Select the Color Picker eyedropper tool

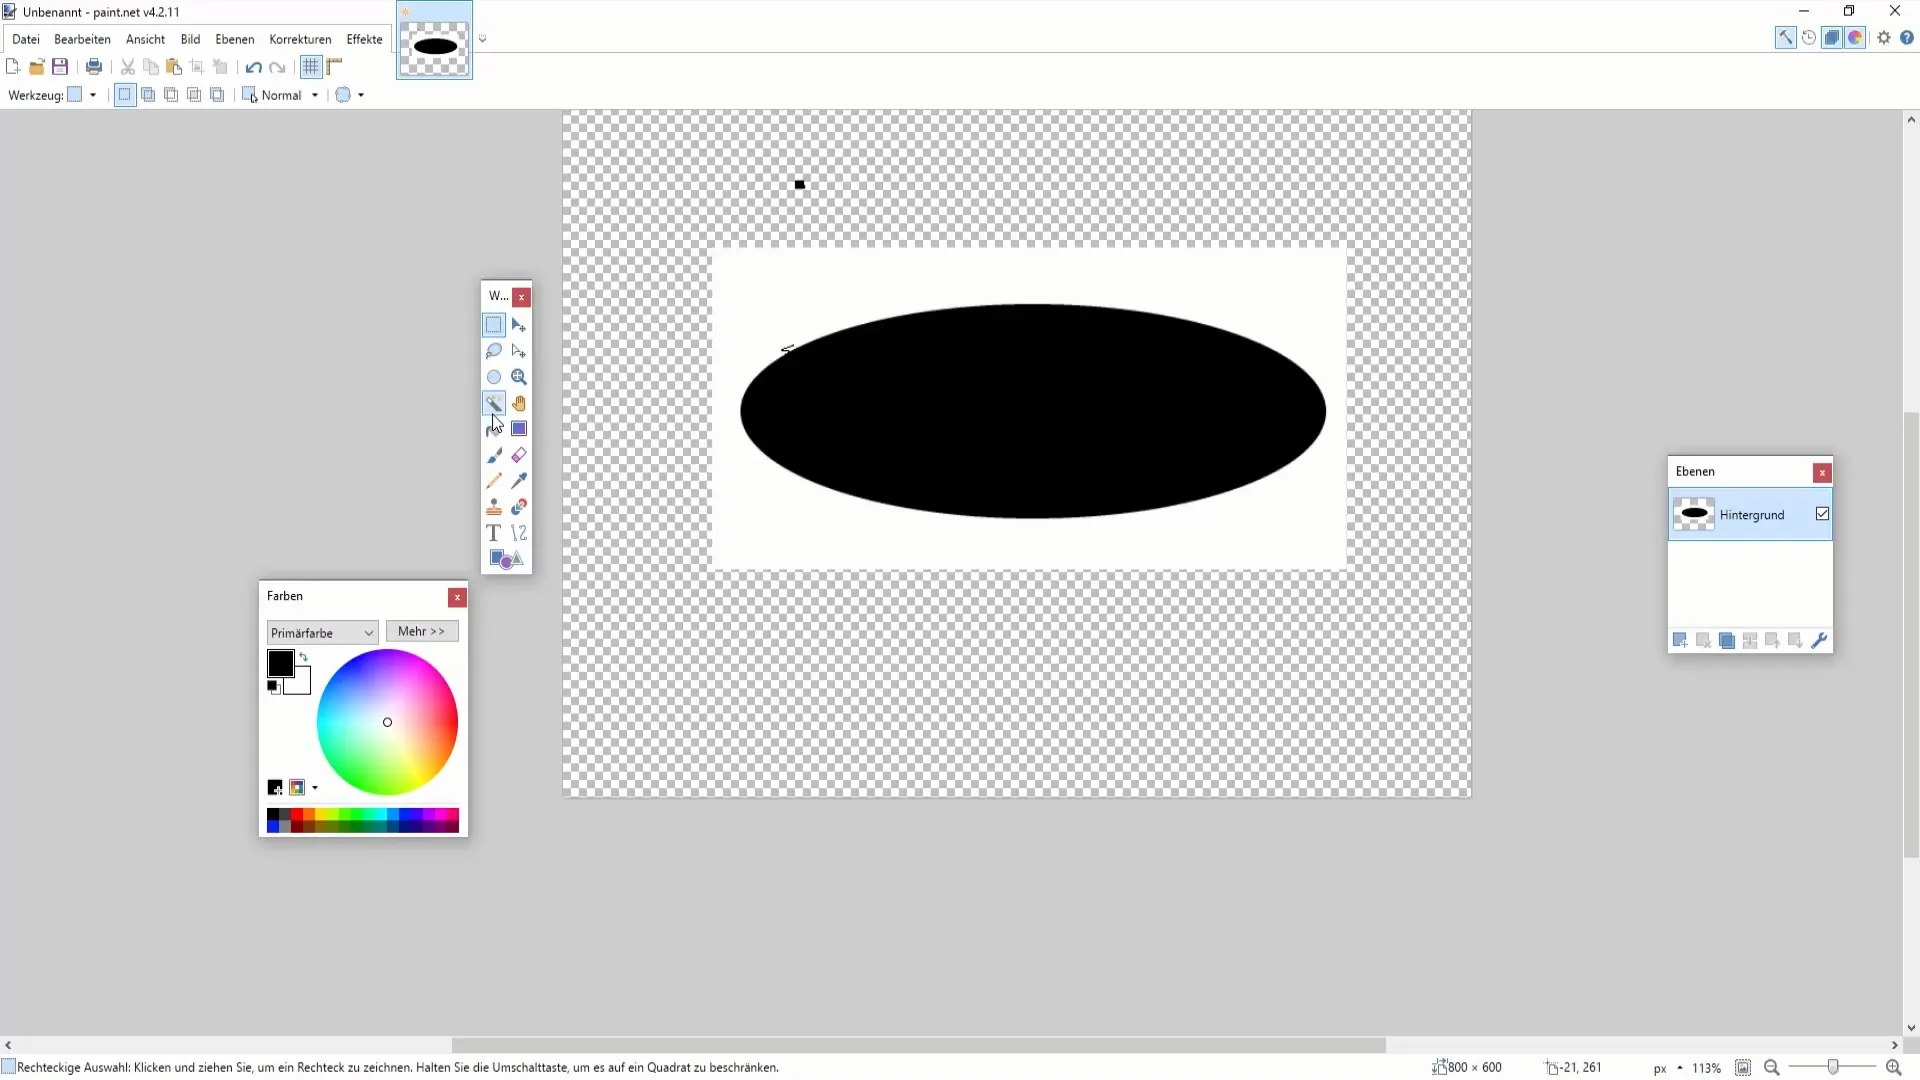click(x=519, y=481)
